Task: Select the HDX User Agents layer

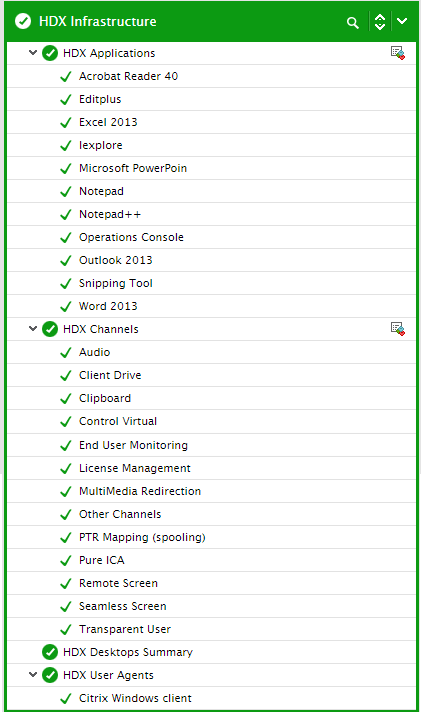Action: point(109,675)
